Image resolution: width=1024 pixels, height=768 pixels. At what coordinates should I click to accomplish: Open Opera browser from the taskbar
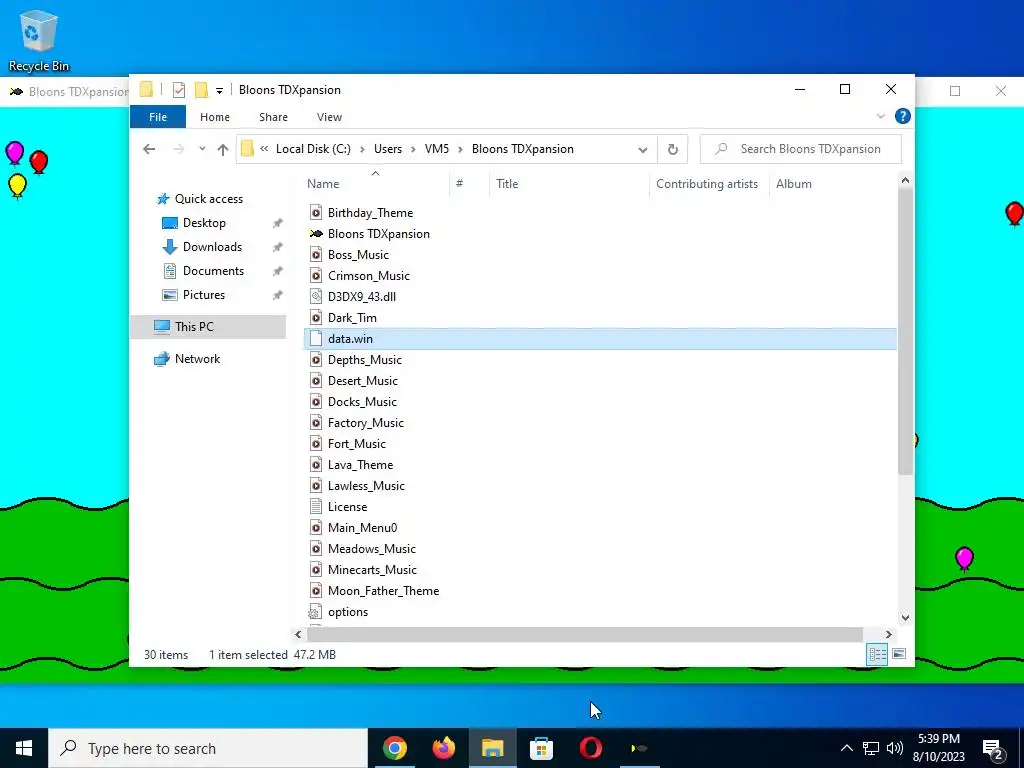tap(590, 748)
